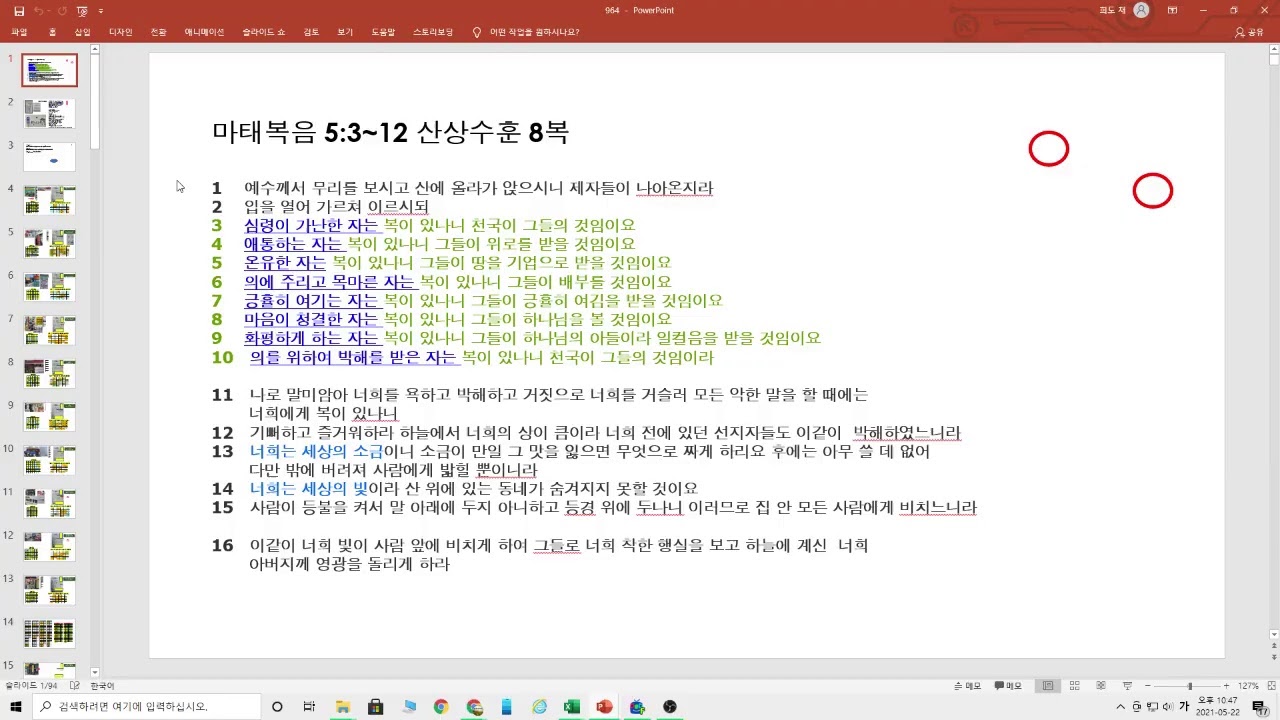Open the 스토리보딩 ribbon tab
This screenshot has height=720, width=1280.
tap(432, 32)
